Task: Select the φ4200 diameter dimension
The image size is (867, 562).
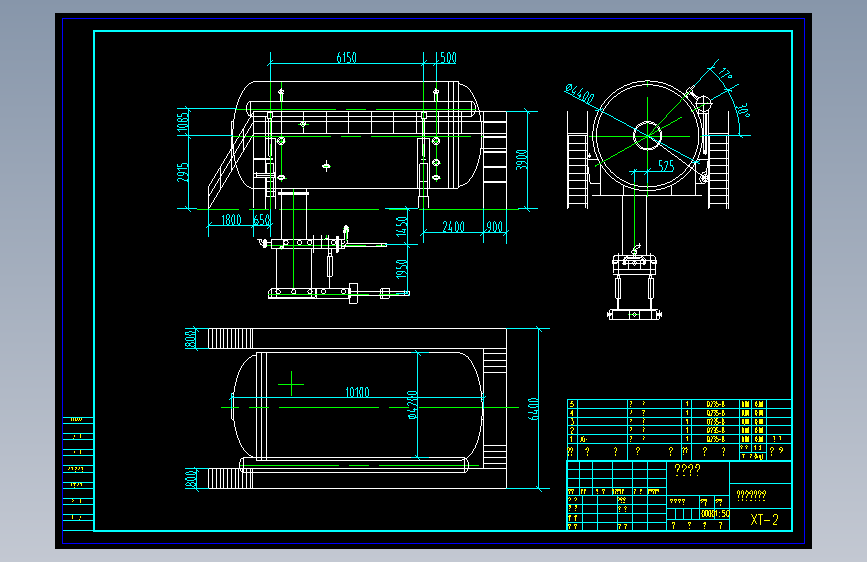Action: tap(412, 405)
